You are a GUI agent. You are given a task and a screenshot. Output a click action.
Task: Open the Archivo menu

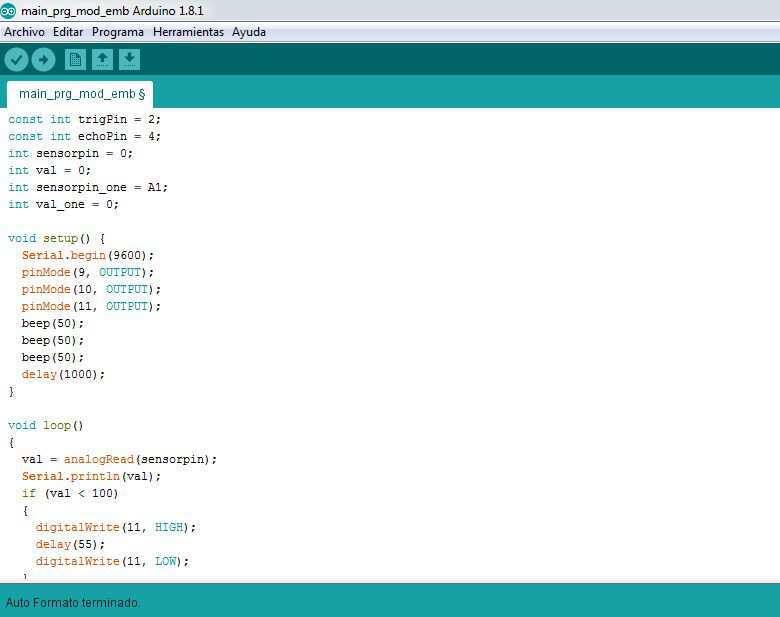24,32
